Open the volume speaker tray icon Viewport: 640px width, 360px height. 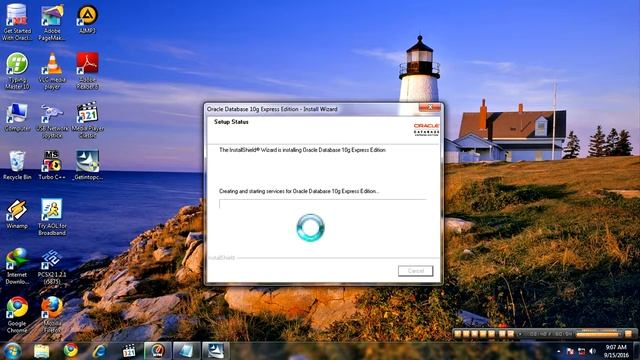(x=593, y=351)
